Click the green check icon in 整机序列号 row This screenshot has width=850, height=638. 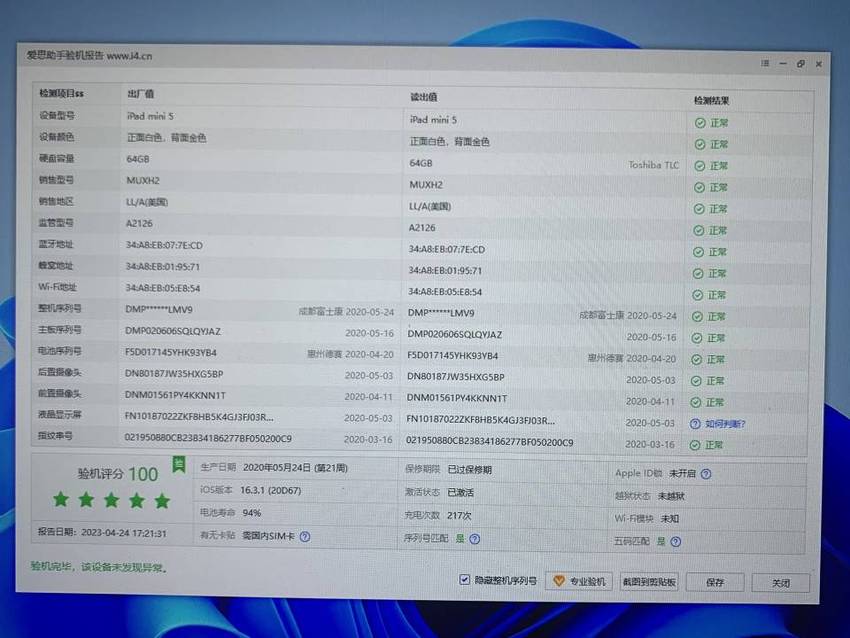pos(697,317)
